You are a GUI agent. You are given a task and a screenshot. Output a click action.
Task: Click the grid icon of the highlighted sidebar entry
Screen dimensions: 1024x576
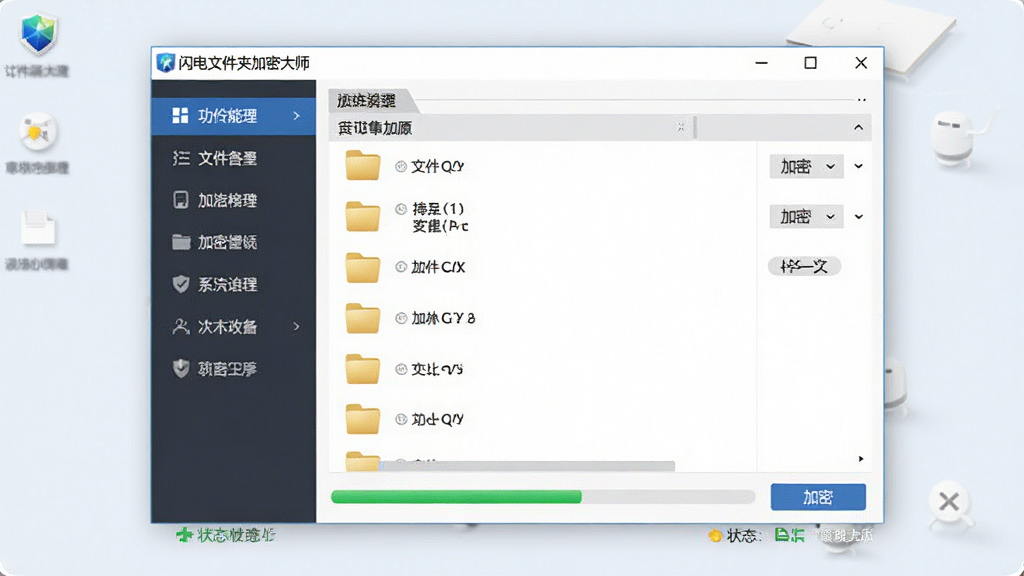(180, 116)
